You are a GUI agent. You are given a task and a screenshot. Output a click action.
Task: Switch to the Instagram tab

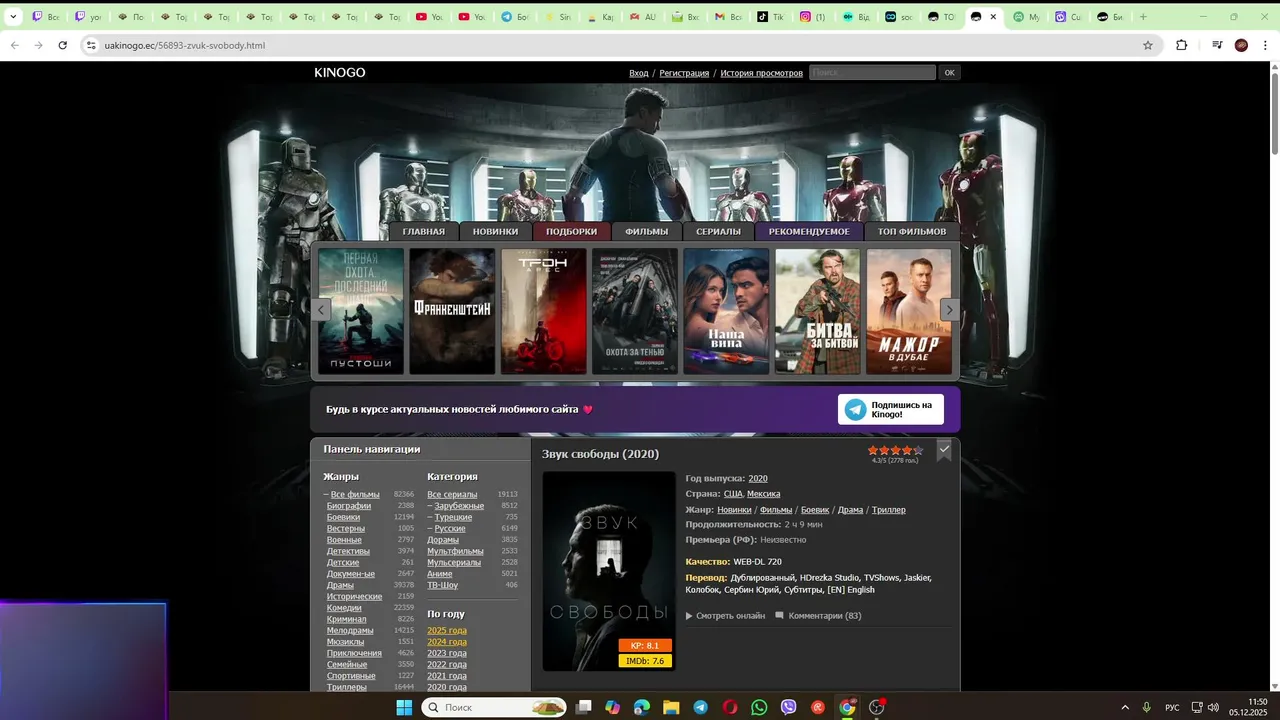(812, 17)
